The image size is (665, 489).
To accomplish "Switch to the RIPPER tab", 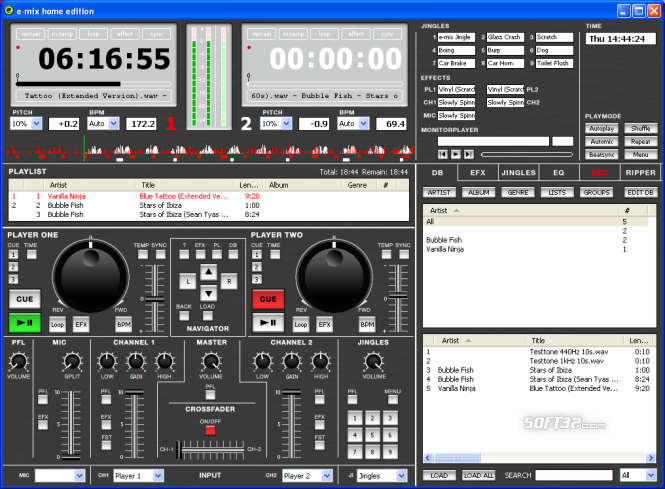I will (640, 173).
